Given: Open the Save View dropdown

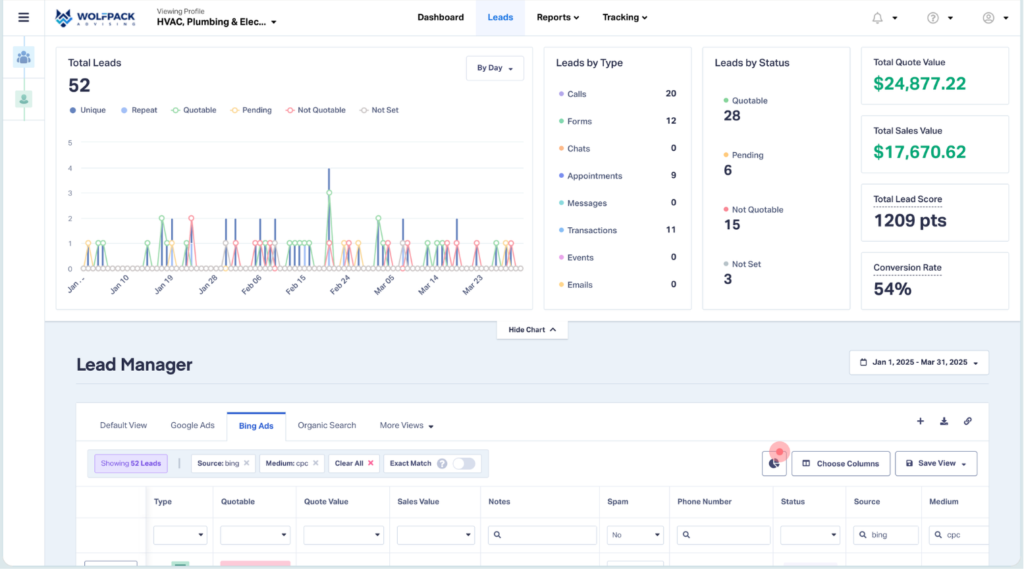Looking at the screenshot, I should [x=936, y=463].
